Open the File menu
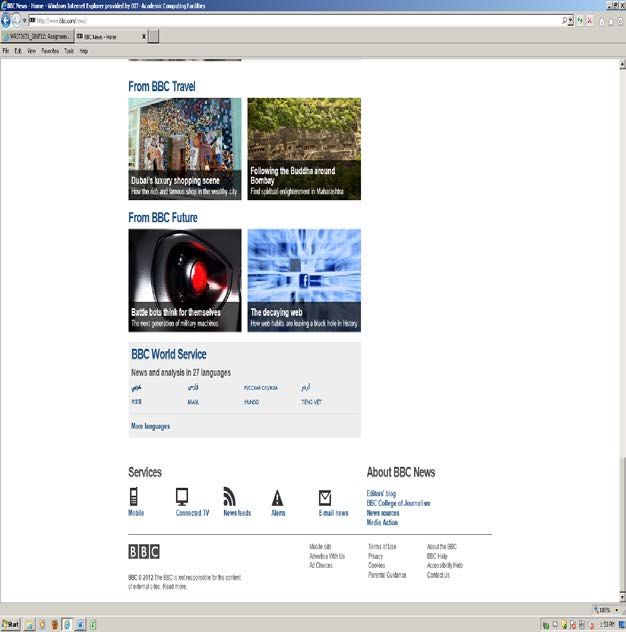 [x=6, y=51]
